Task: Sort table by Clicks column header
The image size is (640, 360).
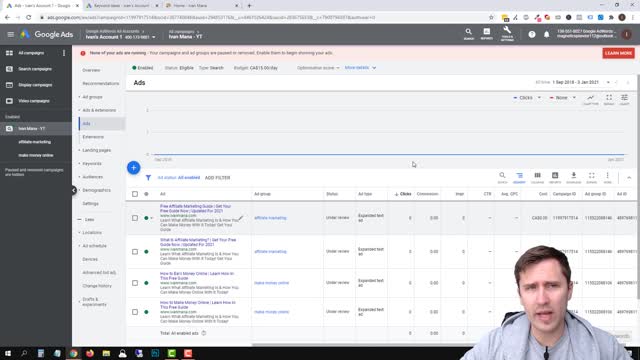Action: (x=403, y=194)
